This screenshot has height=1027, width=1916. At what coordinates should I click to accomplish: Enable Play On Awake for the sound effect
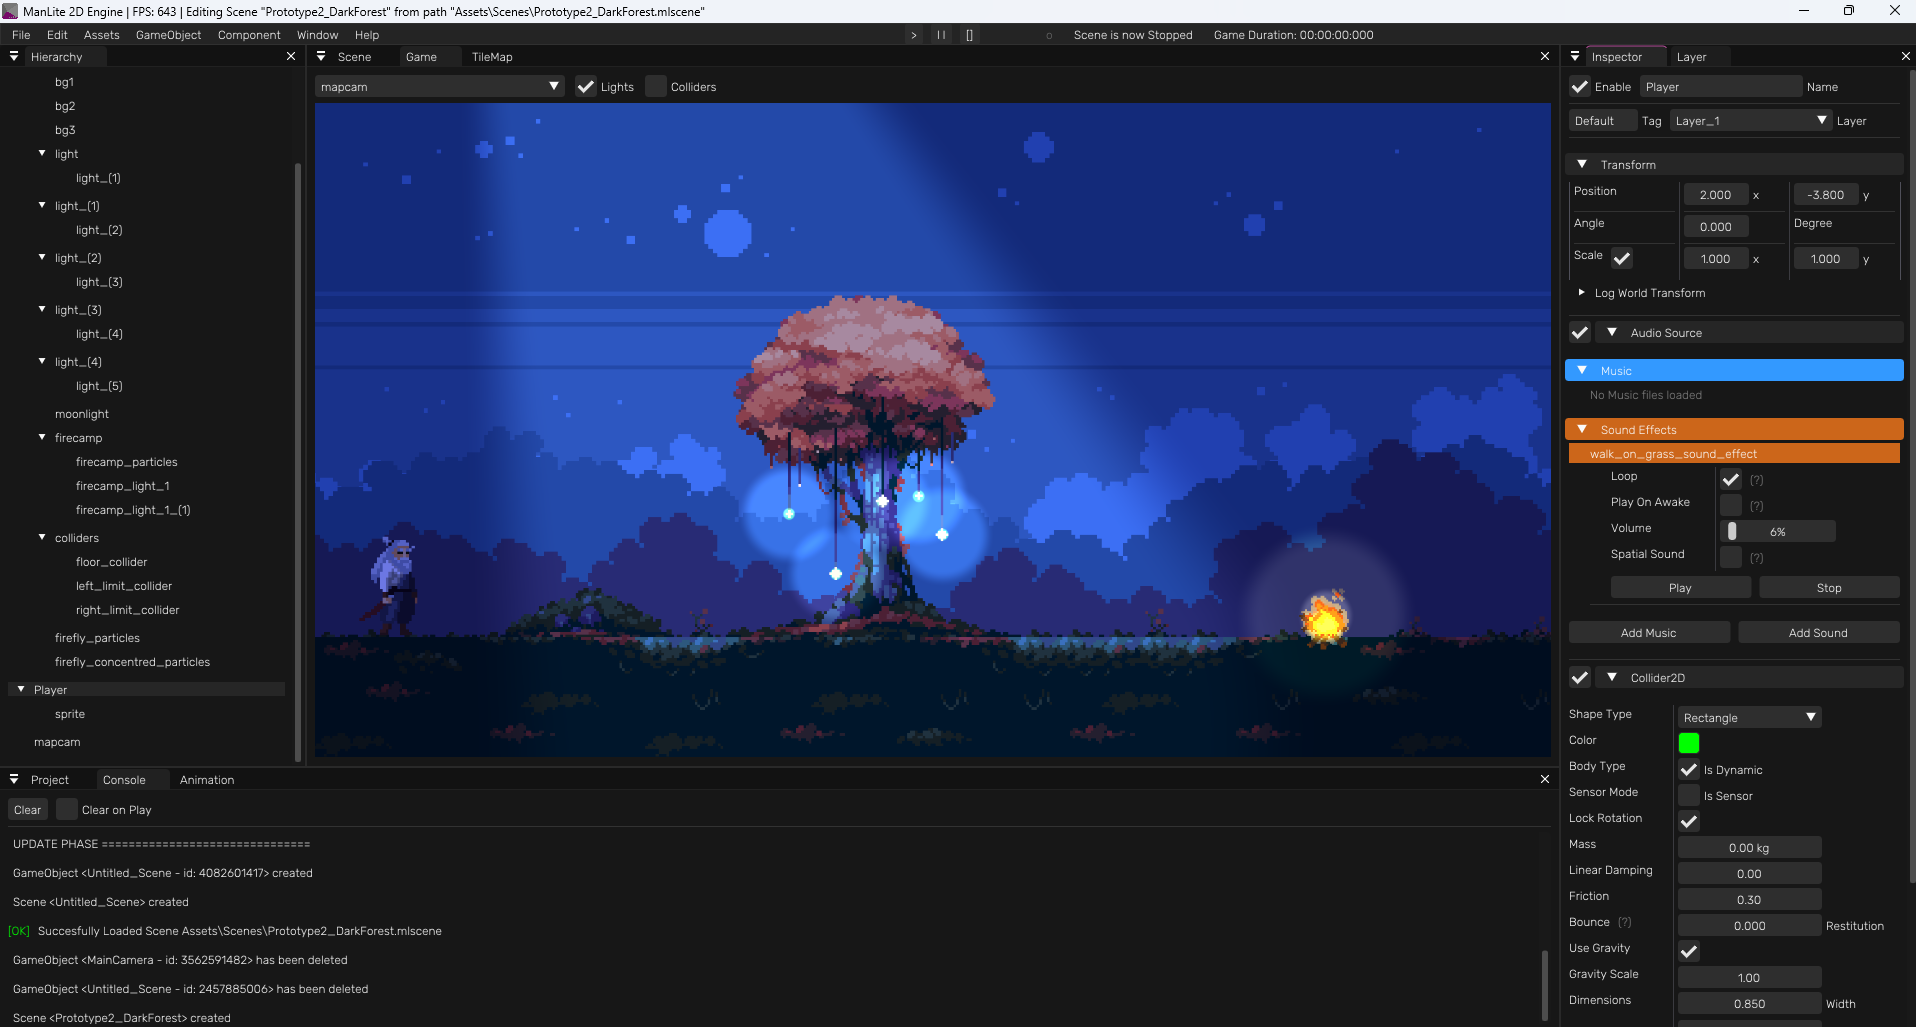pyautogui.click(x=1730, y=505)
